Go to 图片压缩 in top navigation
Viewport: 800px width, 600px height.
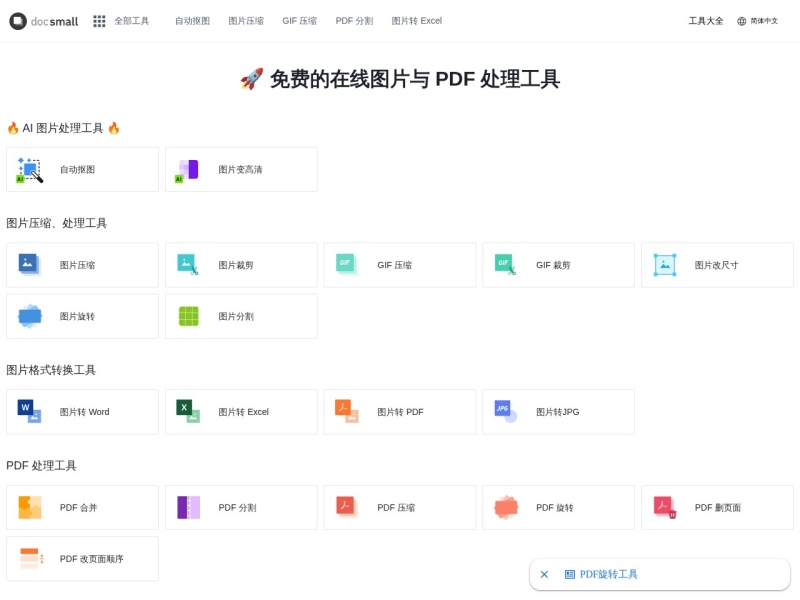(246, 21)
